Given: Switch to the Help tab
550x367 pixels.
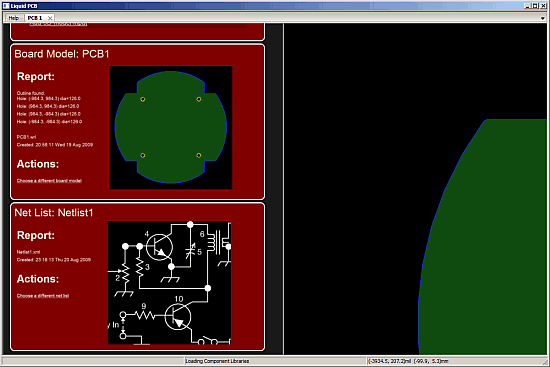Looking at the screenshot, I should coord(14,18).
